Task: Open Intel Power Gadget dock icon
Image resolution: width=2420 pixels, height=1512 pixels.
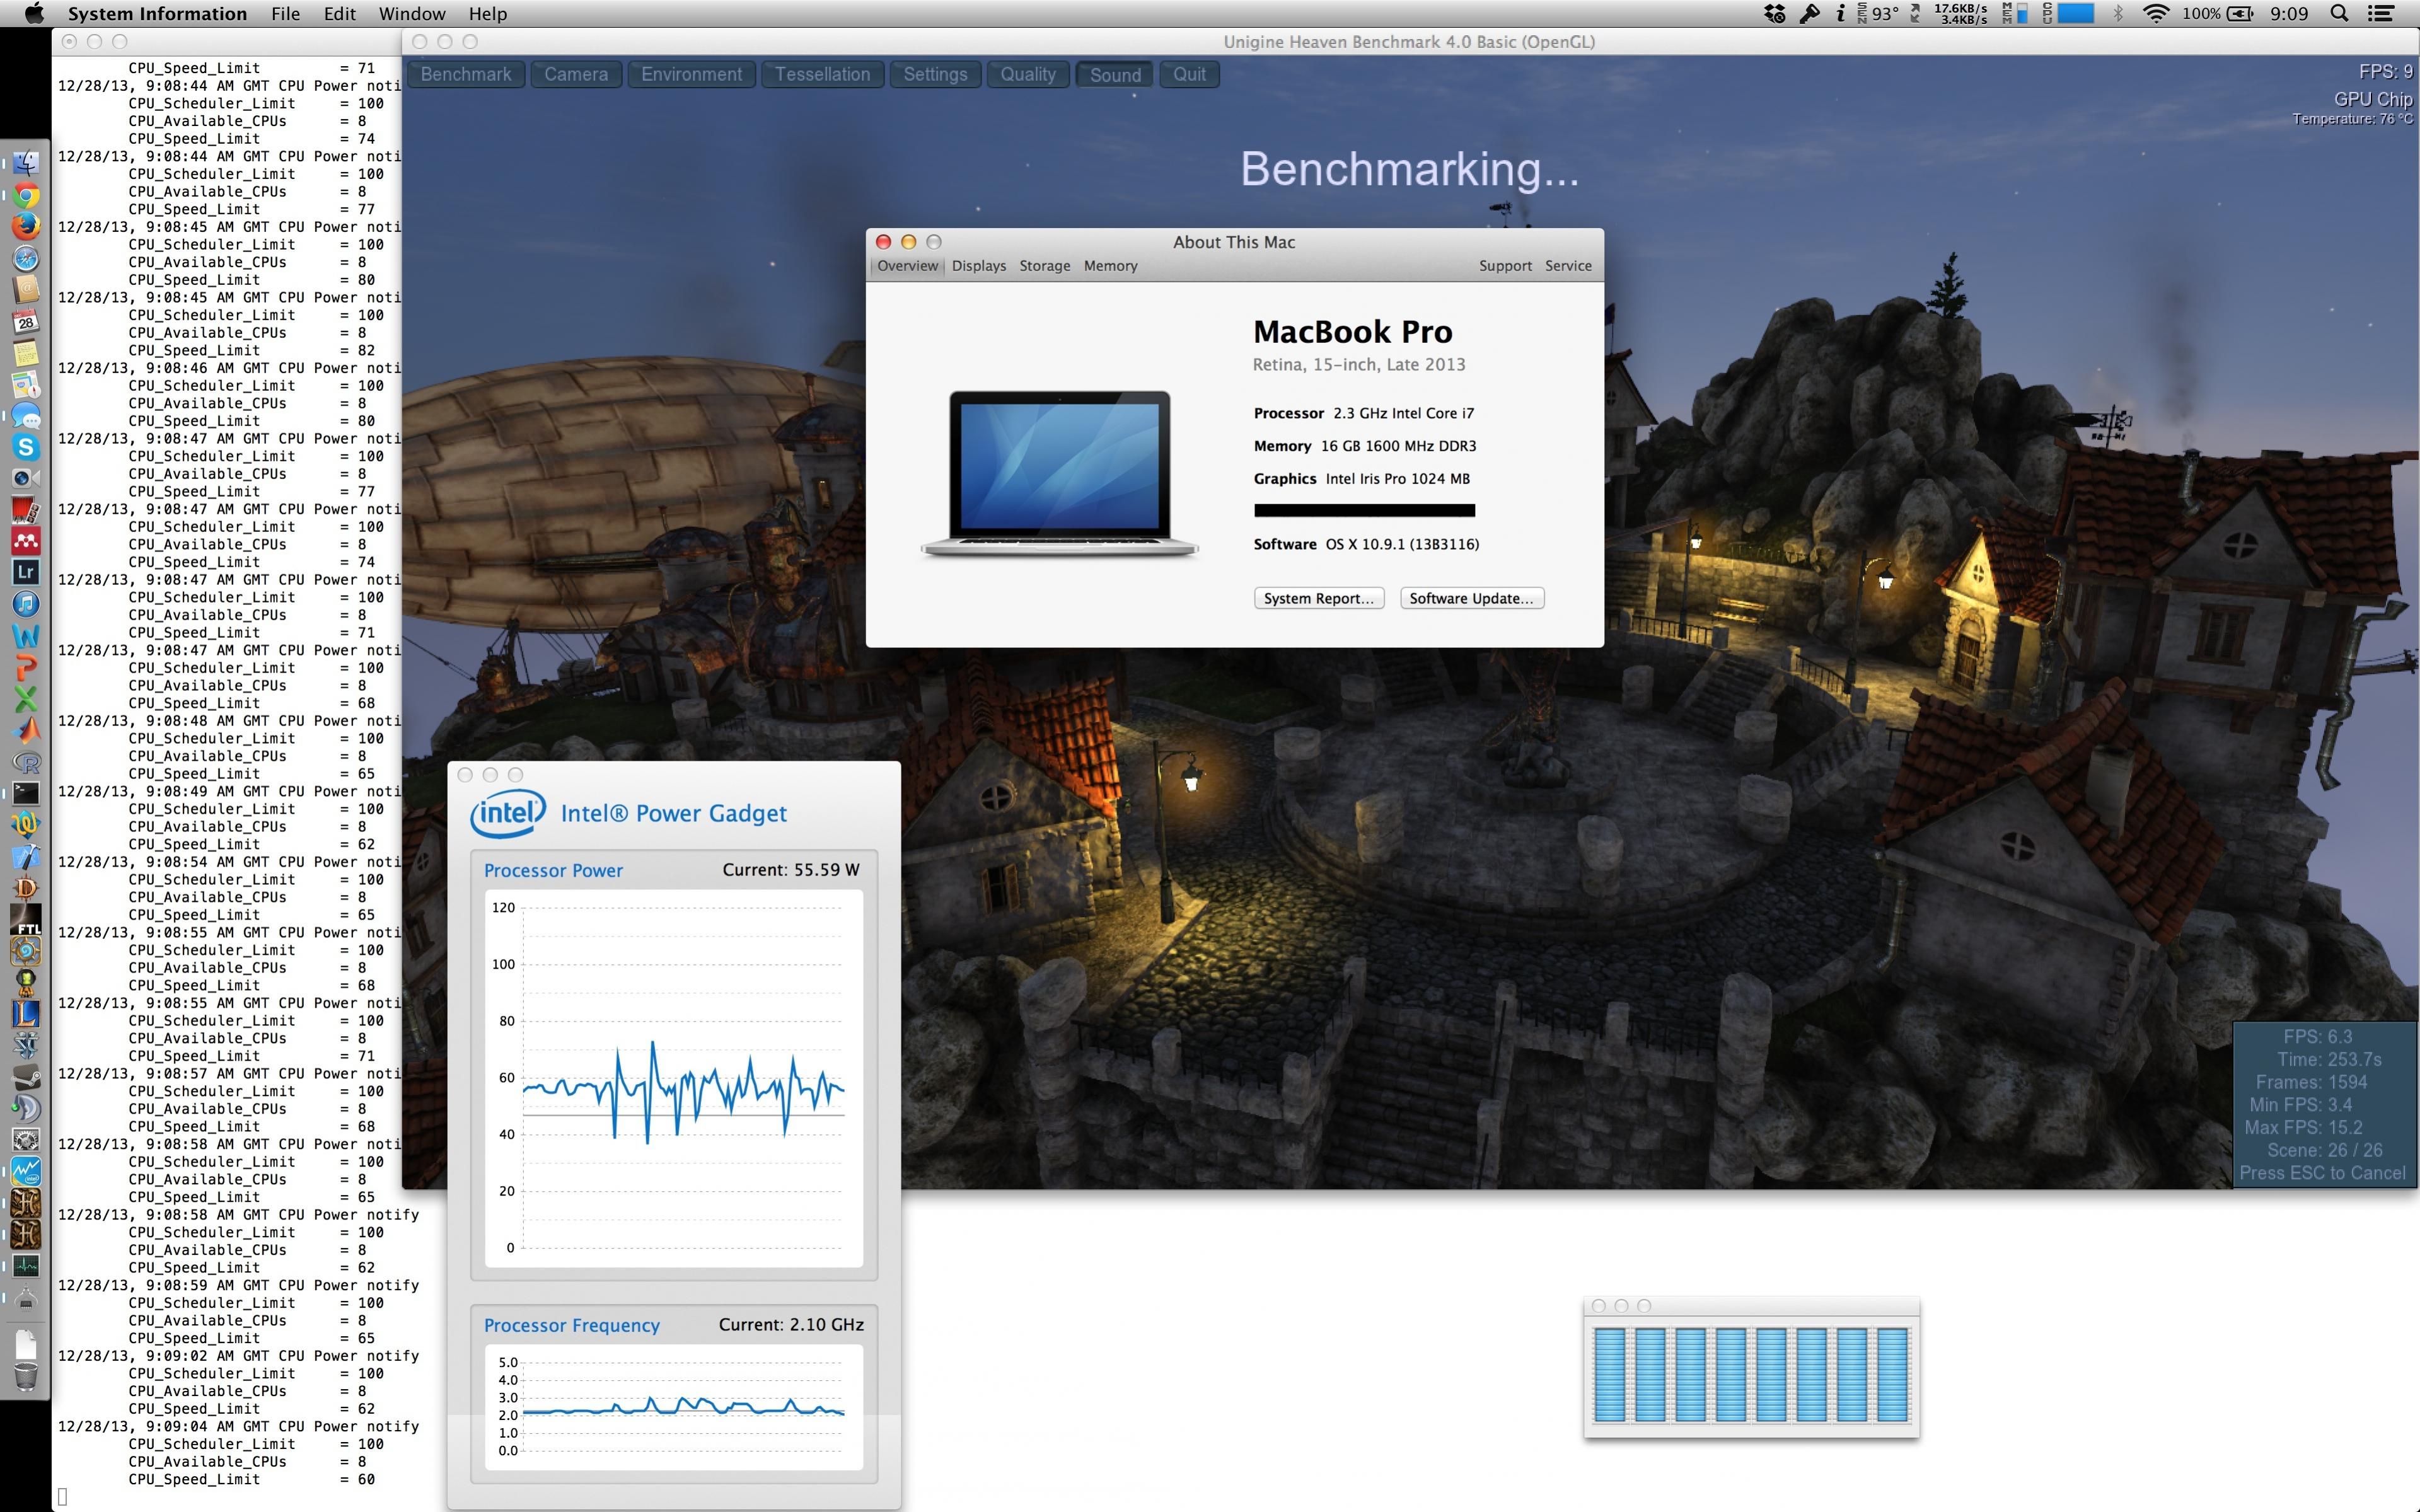Action: 26,1171
